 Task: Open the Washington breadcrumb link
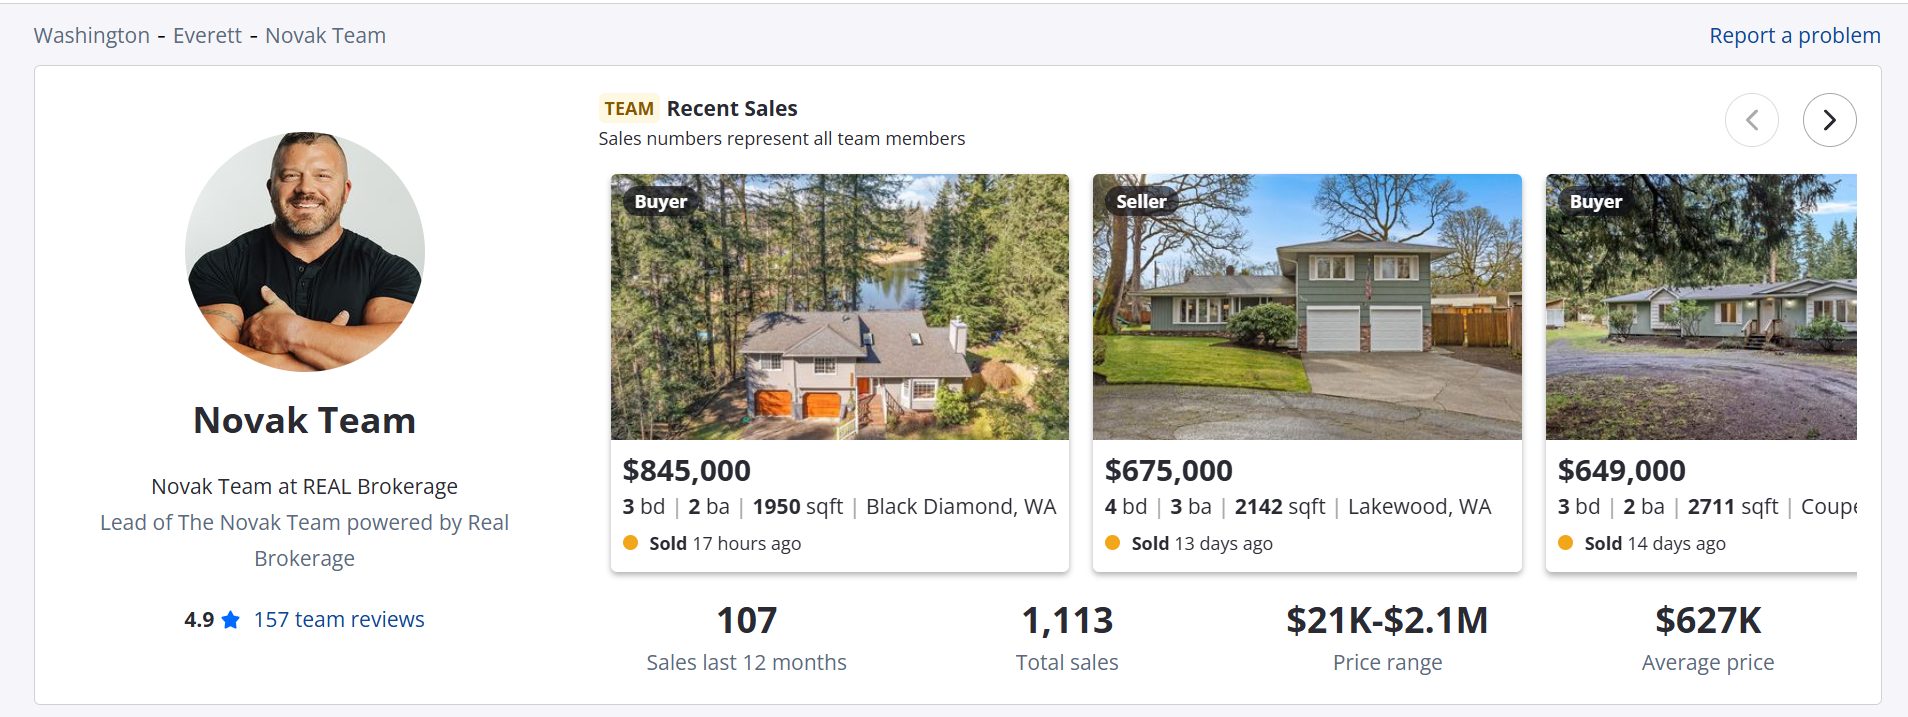(x=91, y=36)
